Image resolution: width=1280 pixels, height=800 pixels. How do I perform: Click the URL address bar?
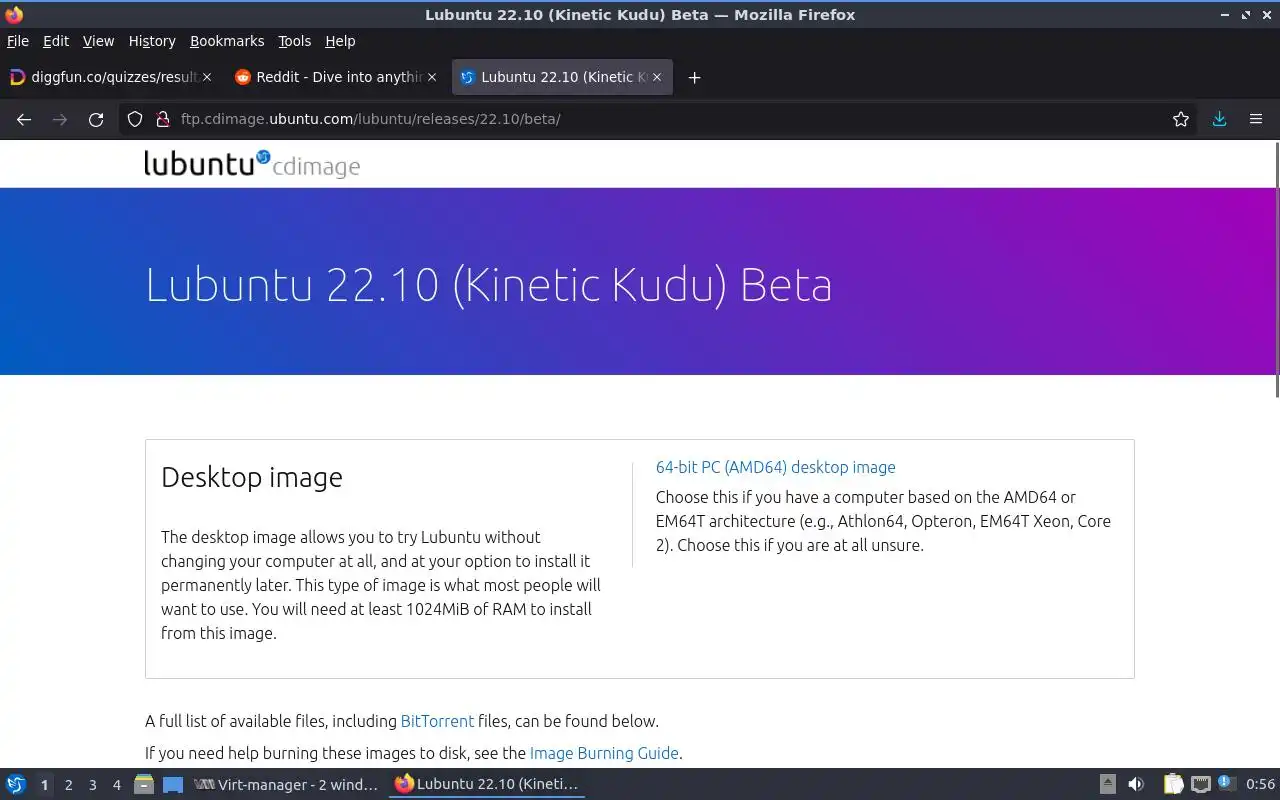660,119
